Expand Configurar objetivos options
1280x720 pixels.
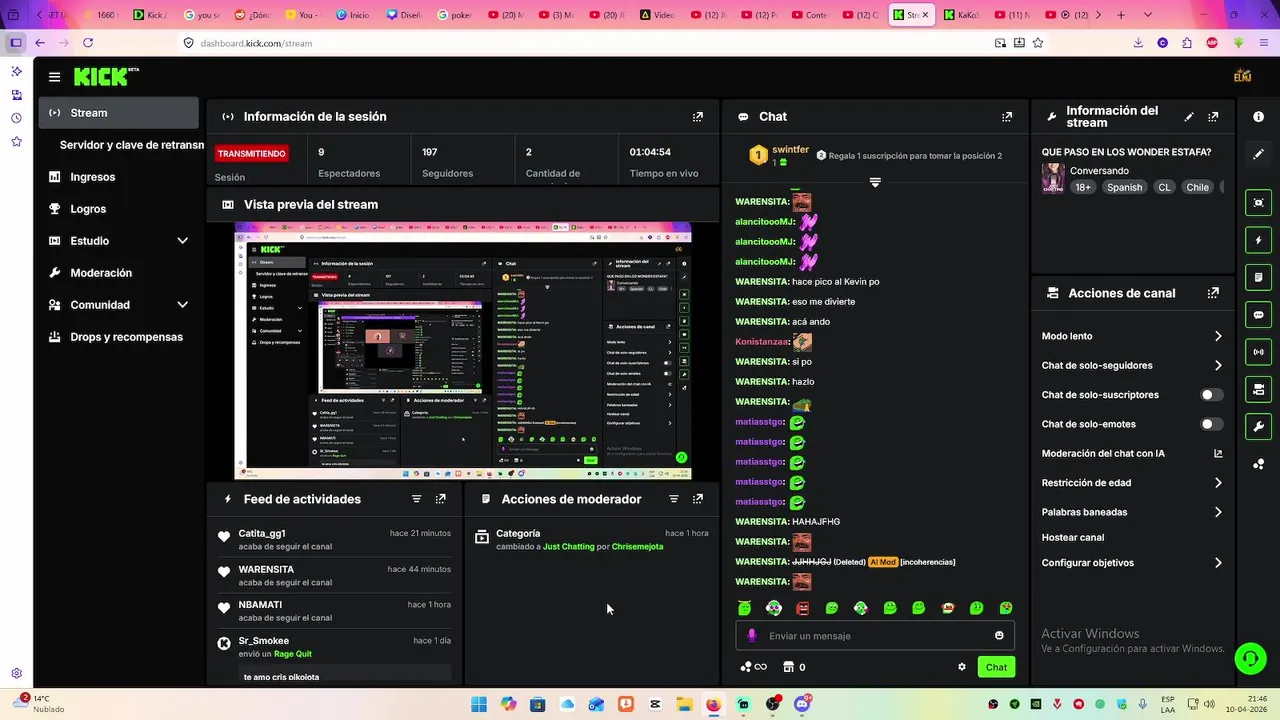(1218, 563)
